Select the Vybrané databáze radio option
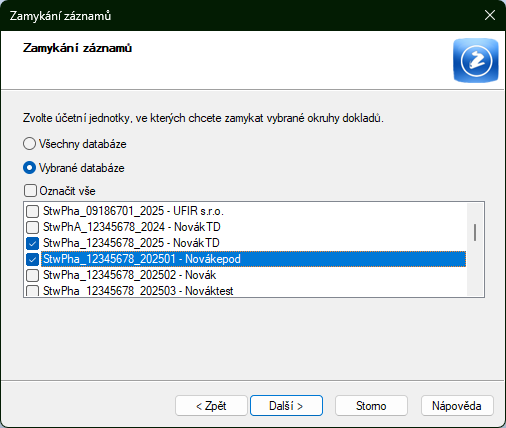The height and width of the screenshot is (428, 506). point(29,168)
